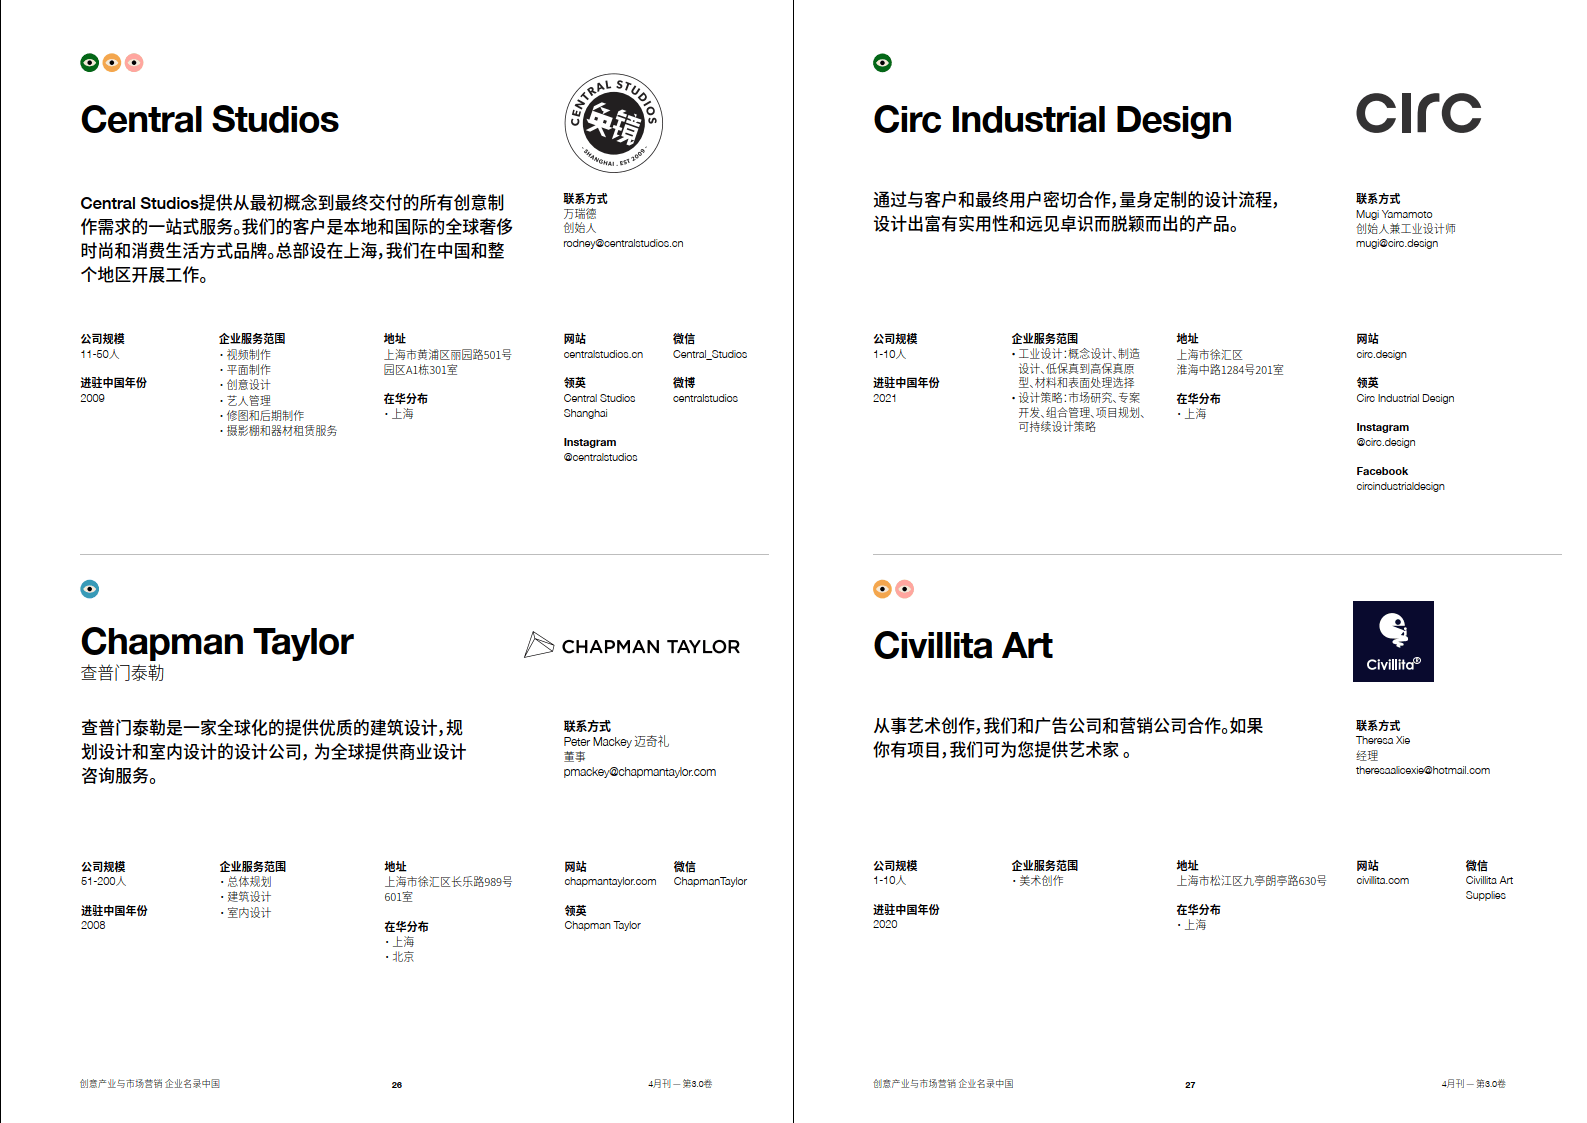Open email link mugi@circ.design
The image size is (1587, 1123).
point(1397,243)
